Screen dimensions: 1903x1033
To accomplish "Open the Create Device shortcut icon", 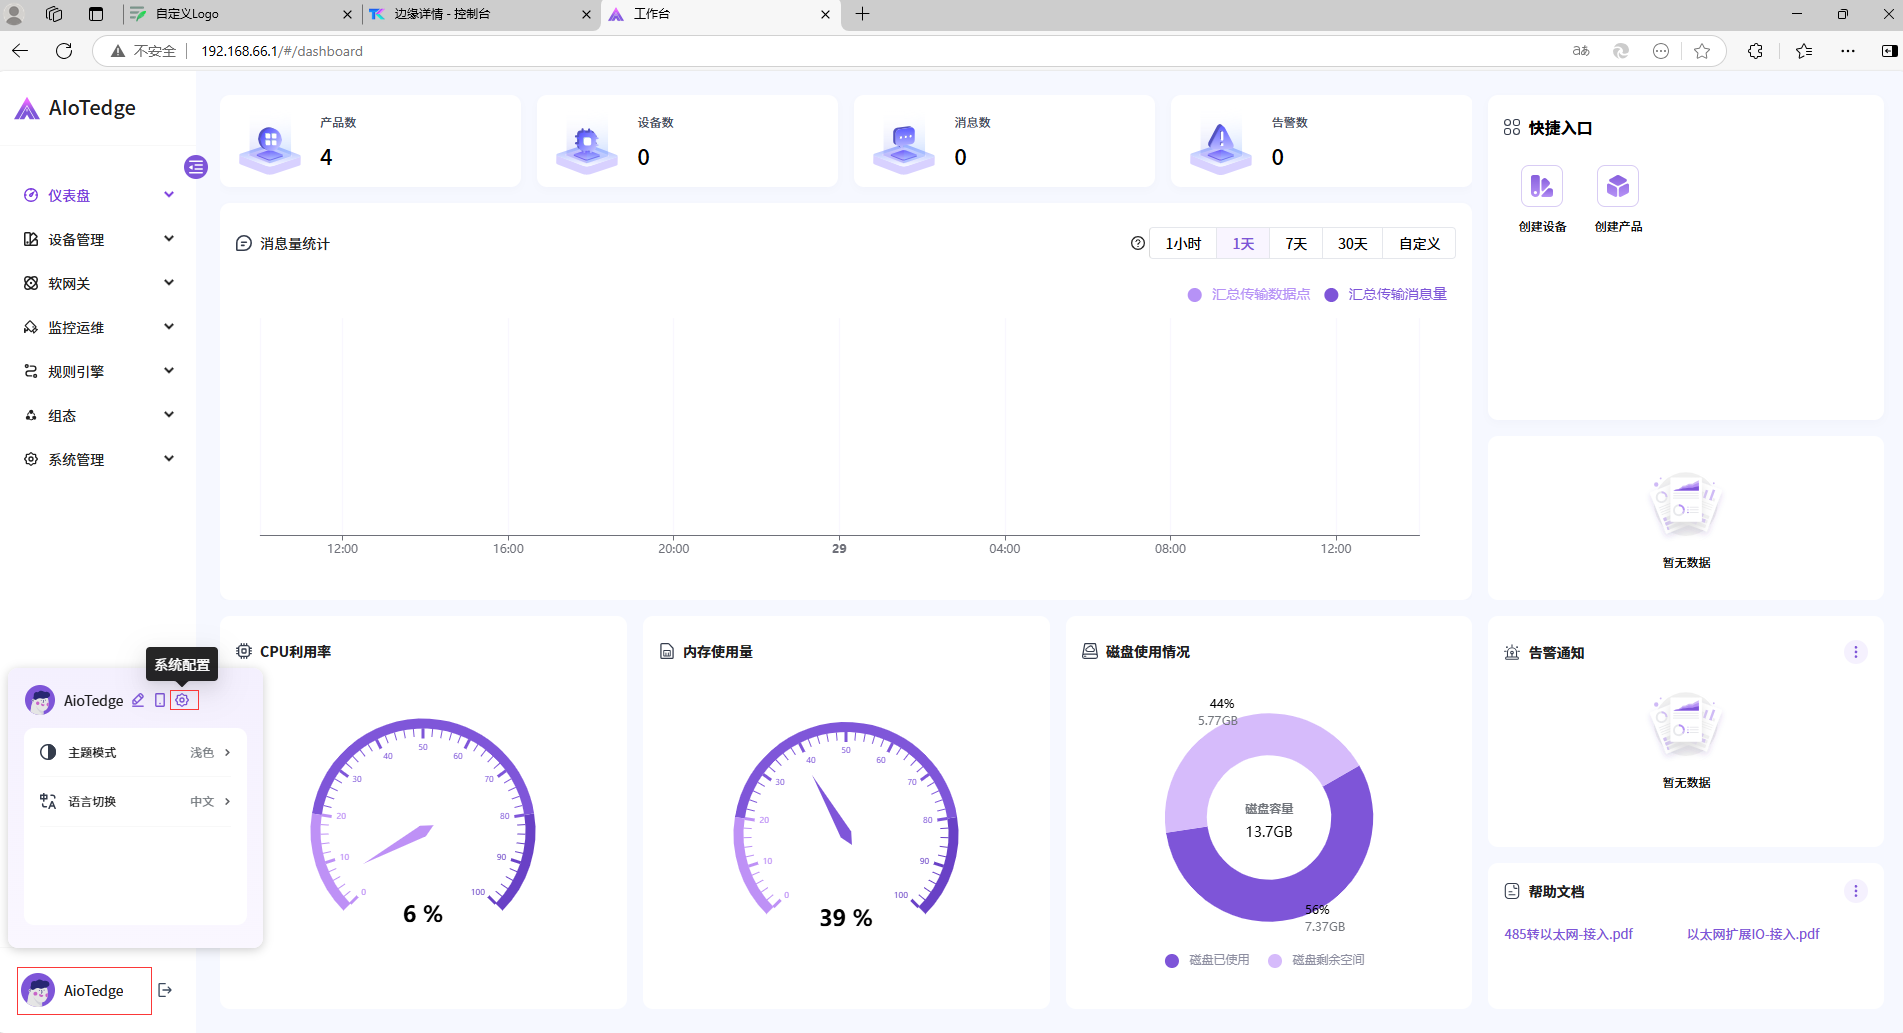I will (x=1542, y=187).
